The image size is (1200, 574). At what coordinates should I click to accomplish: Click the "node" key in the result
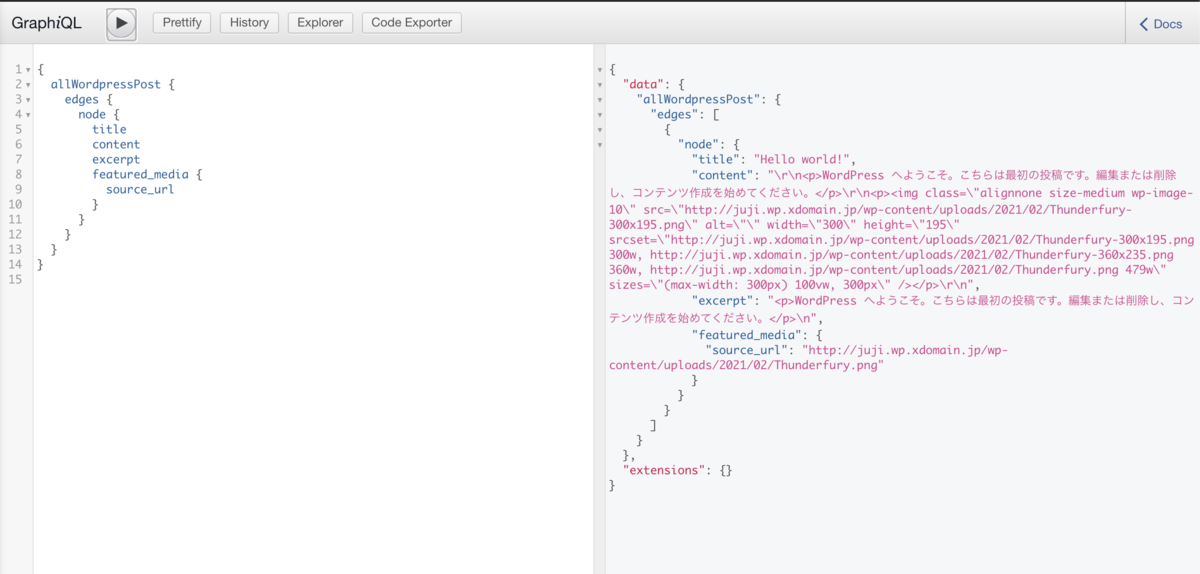698,145
